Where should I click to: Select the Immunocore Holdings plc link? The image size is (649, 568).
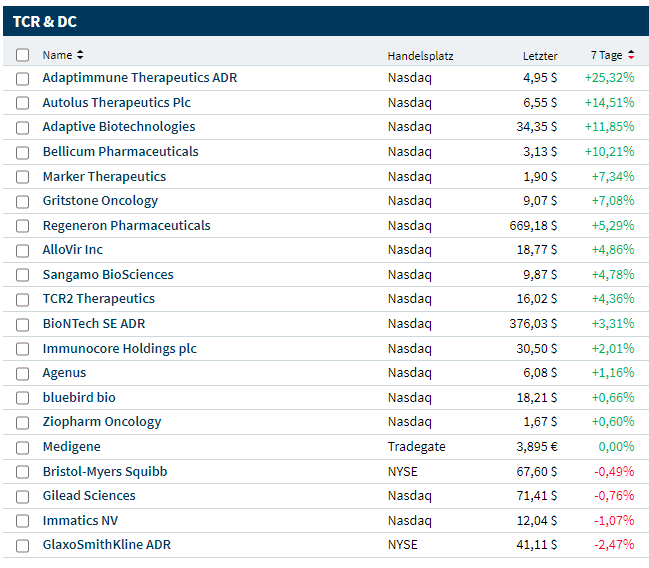119,348
